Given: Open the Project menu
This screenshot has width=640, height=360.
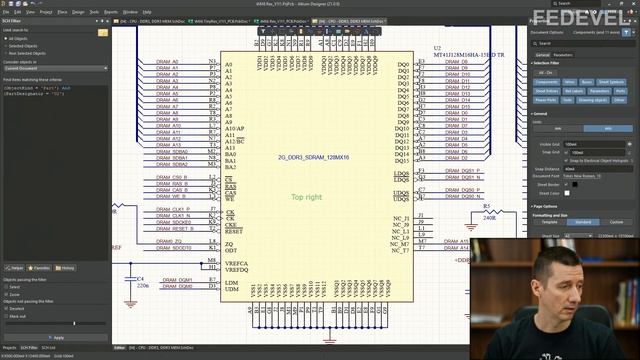Looking at the screenshot, I should tap(46, 12).
